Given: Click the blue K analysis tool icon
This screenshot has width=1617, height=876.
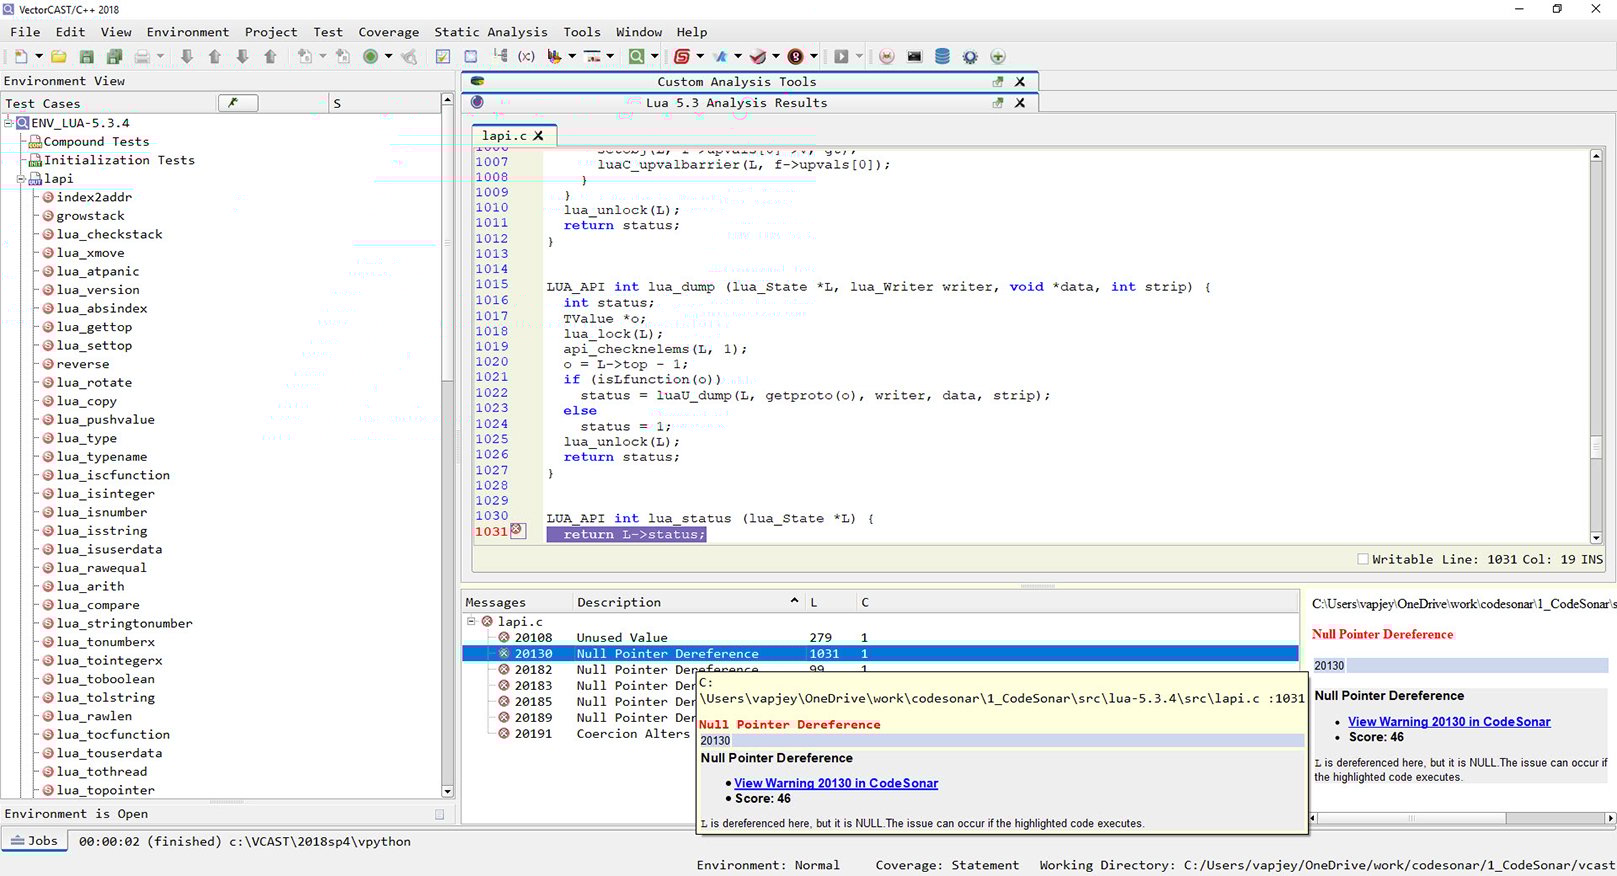Looking at the screenshot, I should coord(720,57).
